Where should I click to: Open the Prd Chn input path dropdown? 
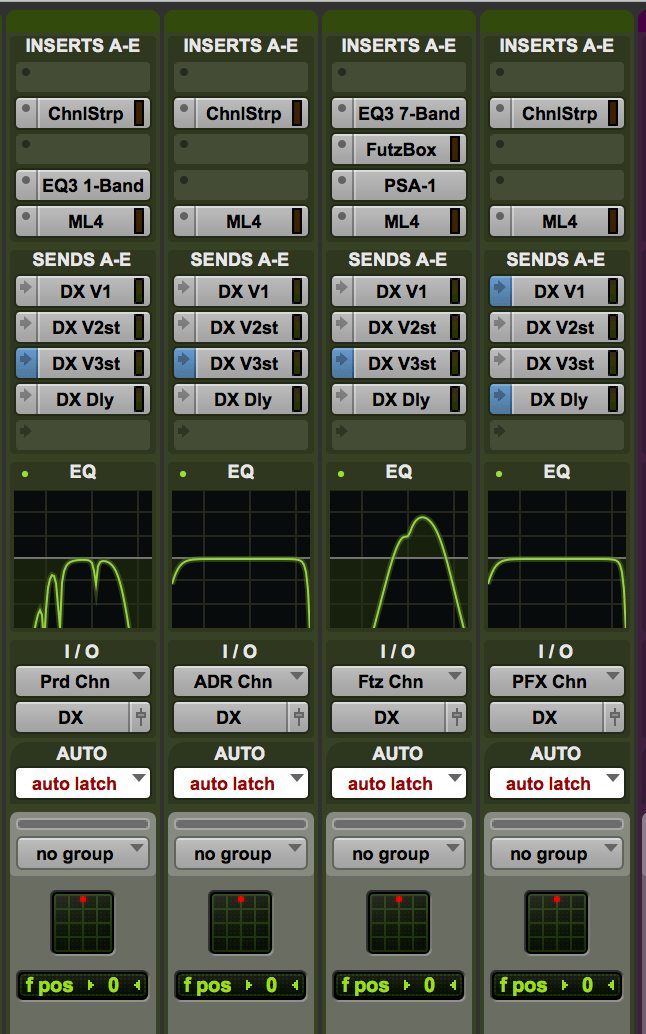point(83,681)
